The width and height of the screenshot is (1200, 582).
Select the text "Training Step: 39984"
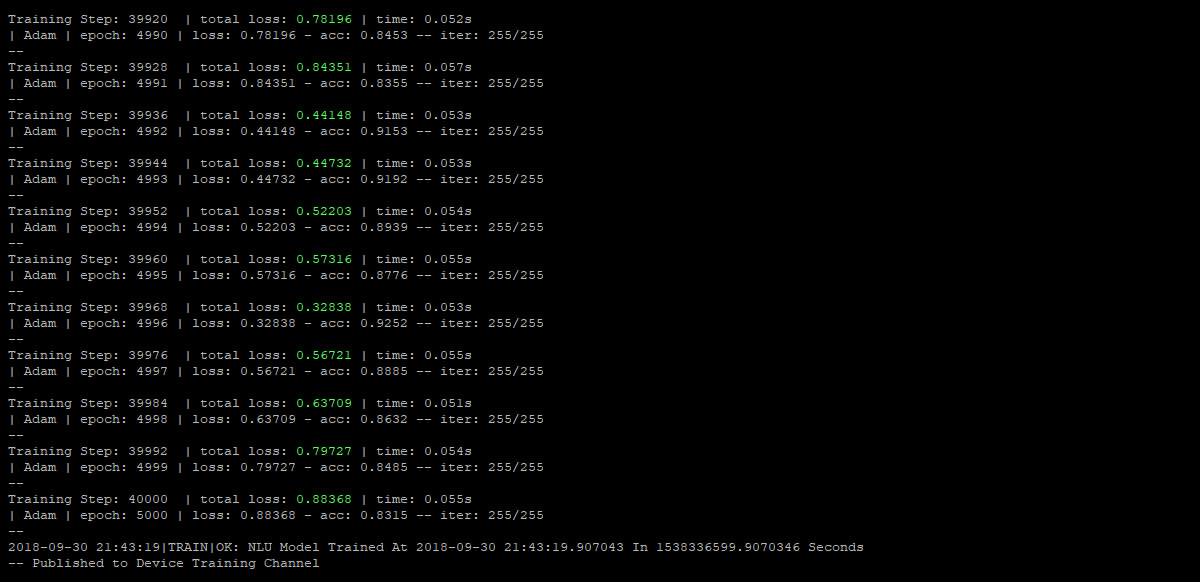[88, 403]
